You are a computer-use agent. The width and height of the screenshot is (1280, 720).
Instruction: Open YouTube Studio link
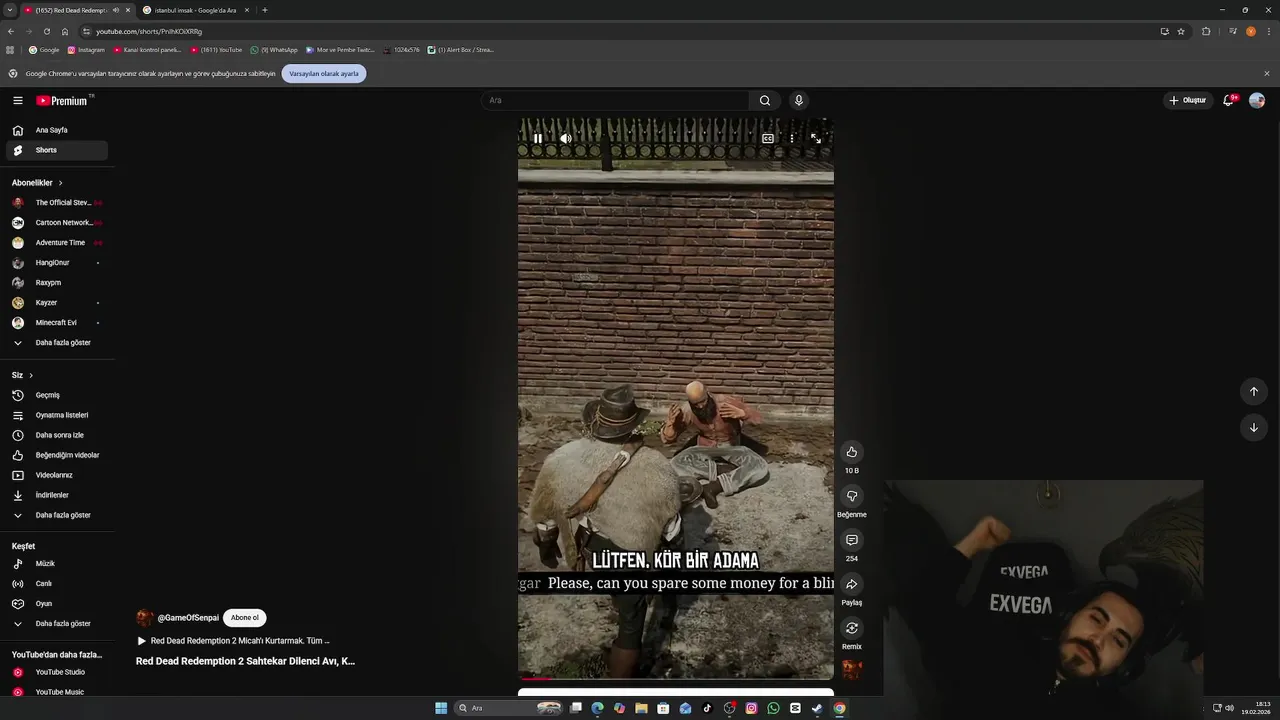(57, 672)
